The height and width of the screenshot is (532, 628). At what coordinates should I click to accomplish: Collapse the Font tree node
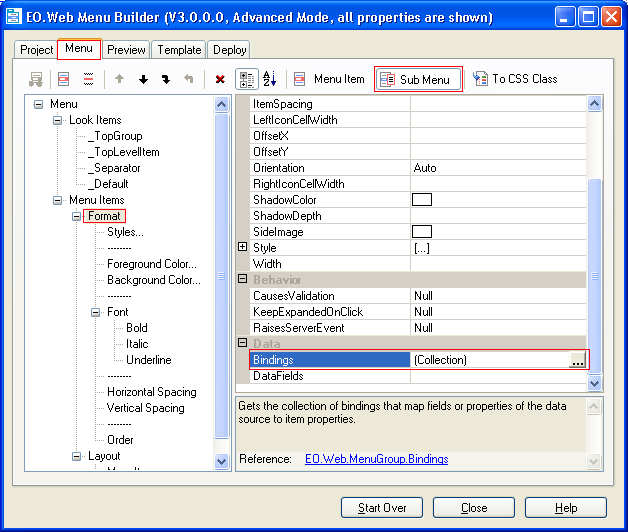(x=95, y=312)
